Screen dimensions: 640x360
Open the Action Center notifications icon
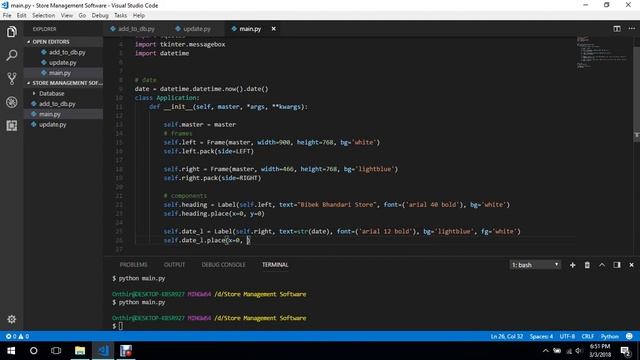625,351
